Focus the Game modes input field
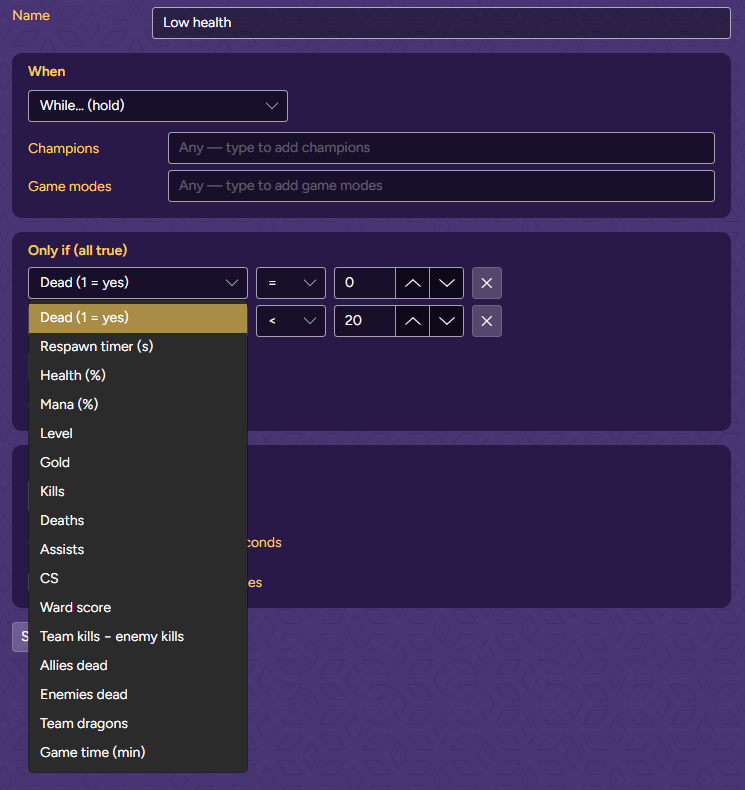The width and height of the screenshot is (745, 790). [x=441, y=186]
